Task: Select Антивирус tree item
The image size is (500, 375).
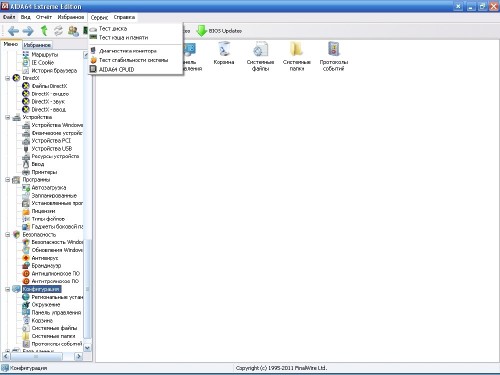Action: point(45,258)
